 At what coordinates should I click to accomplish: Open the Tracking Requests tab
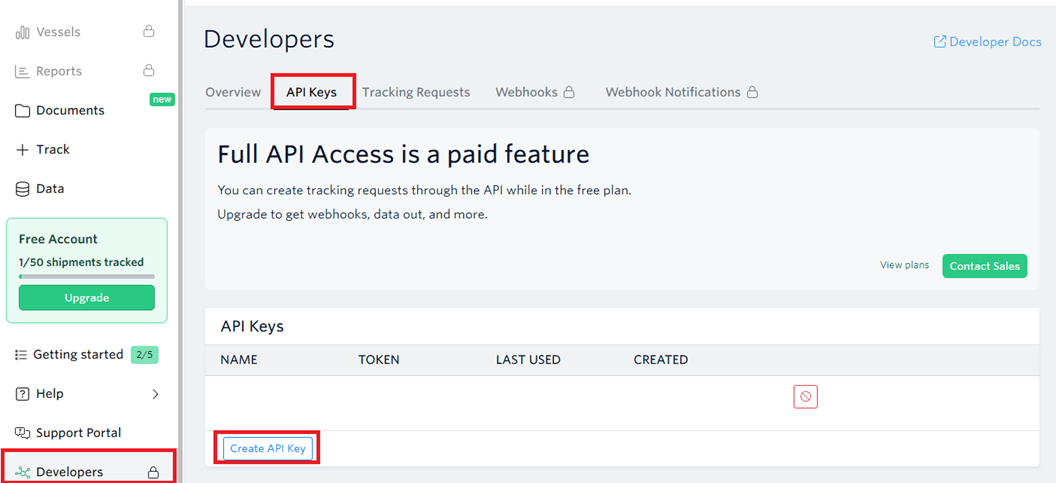pyautogui.click(x=416, y=92)
